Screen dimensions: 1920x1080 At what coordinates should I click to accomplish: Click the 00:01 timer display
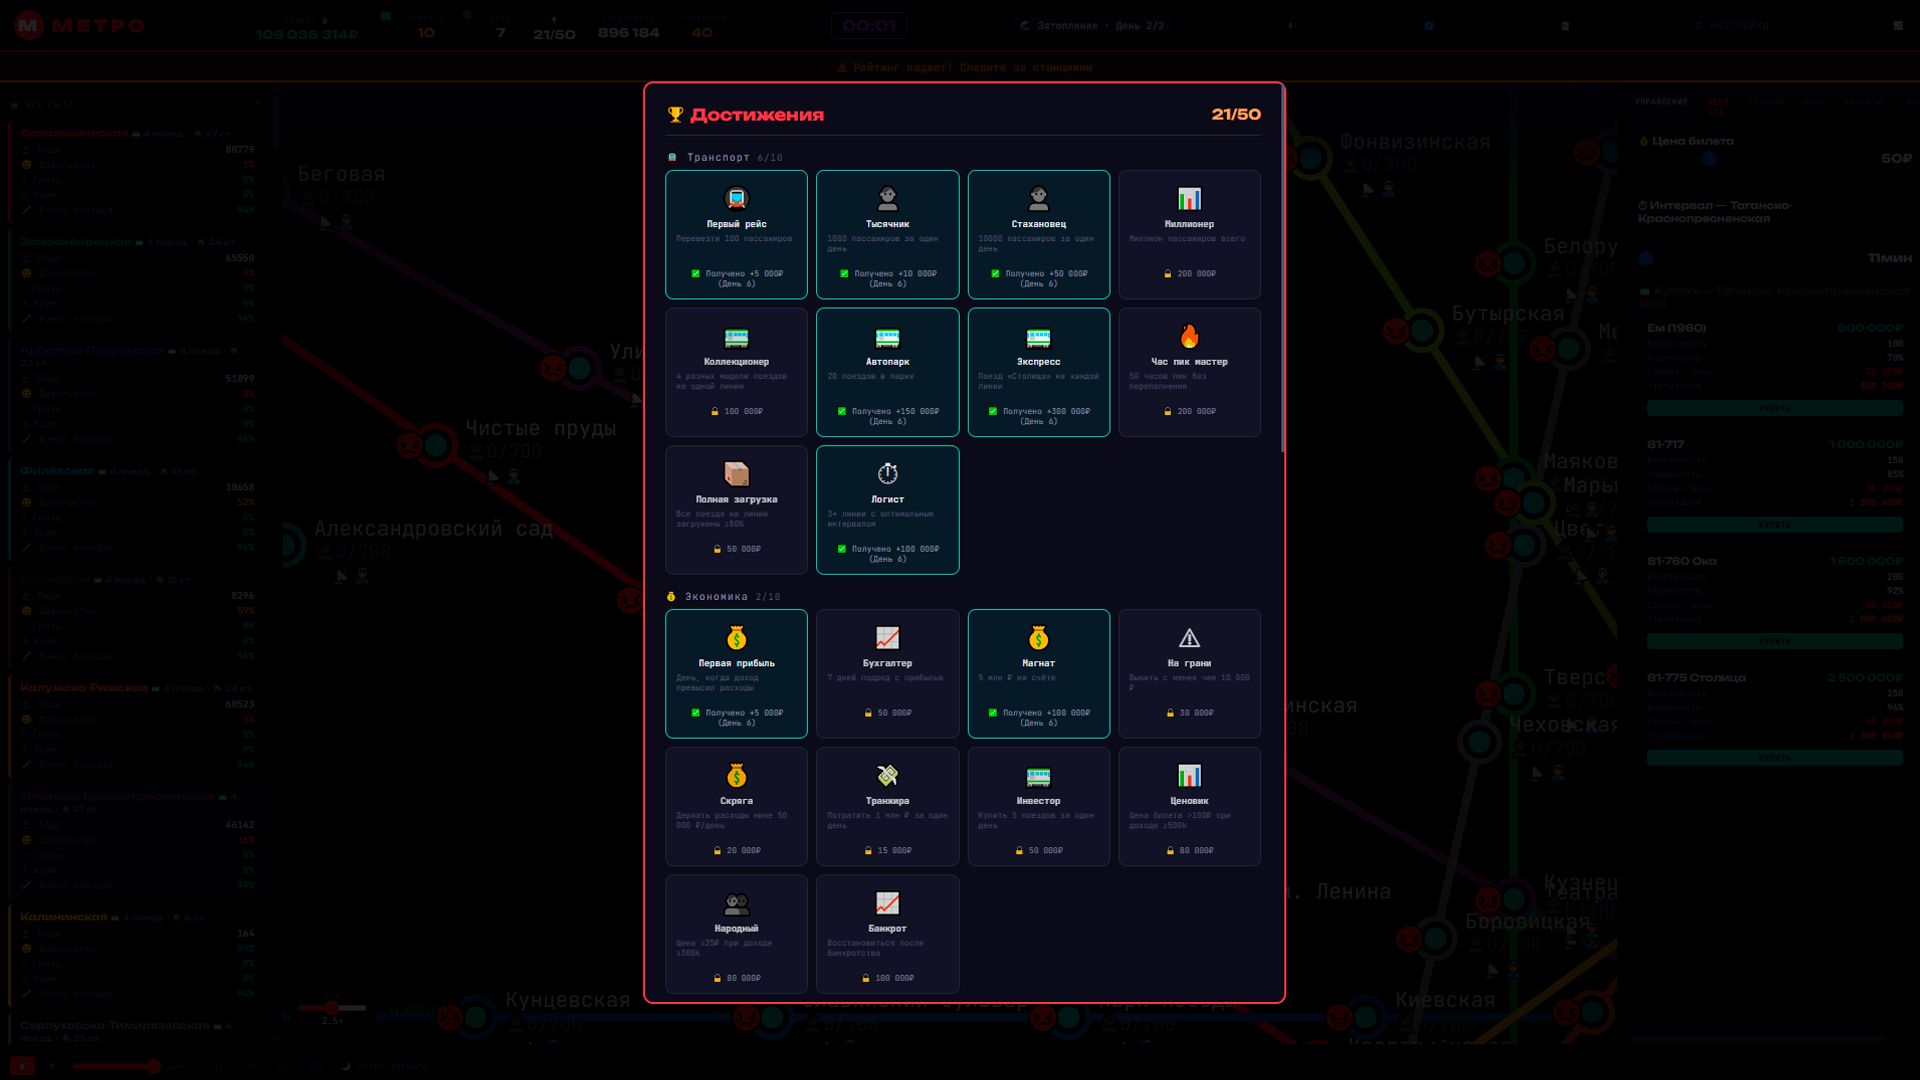click(869, 25)
